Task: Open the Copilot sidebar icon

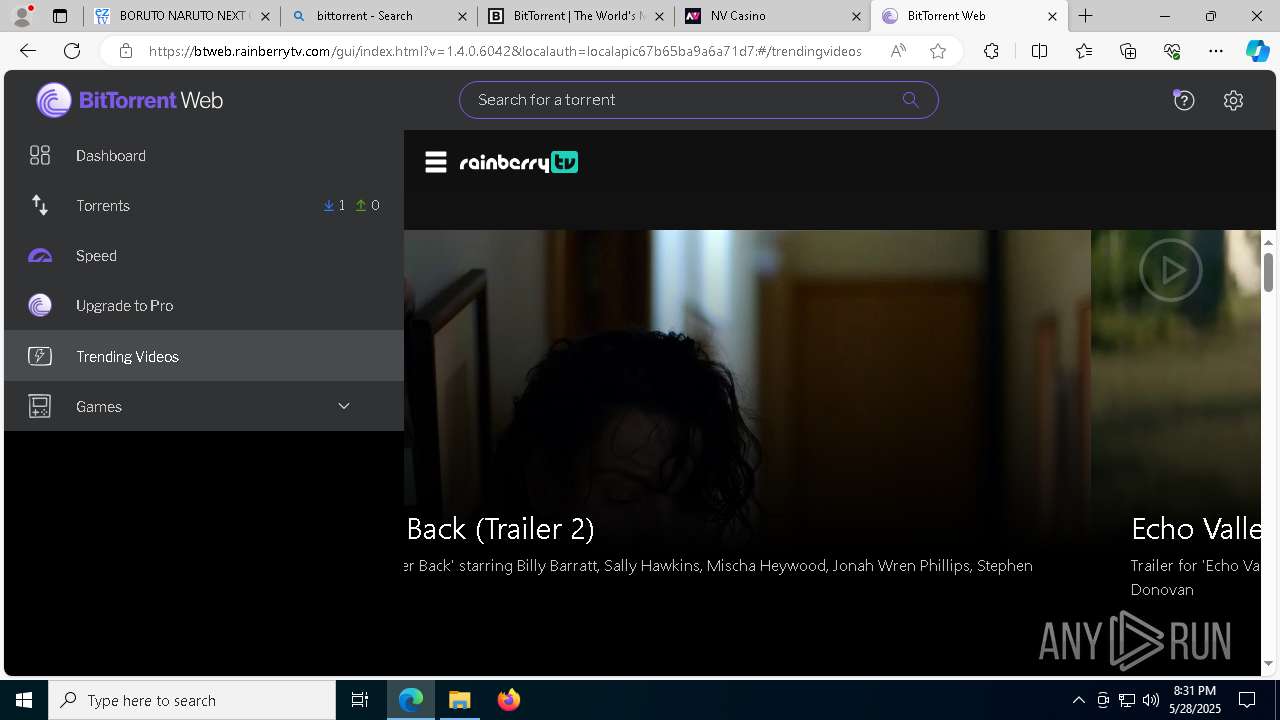Action: point(1257,51)
